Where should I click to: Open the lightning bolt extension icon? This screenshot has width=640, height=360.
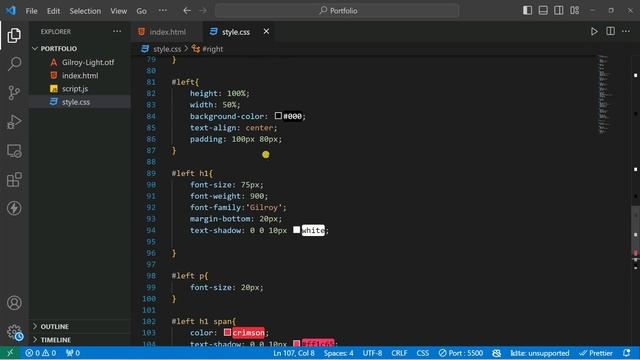point(14,208)
